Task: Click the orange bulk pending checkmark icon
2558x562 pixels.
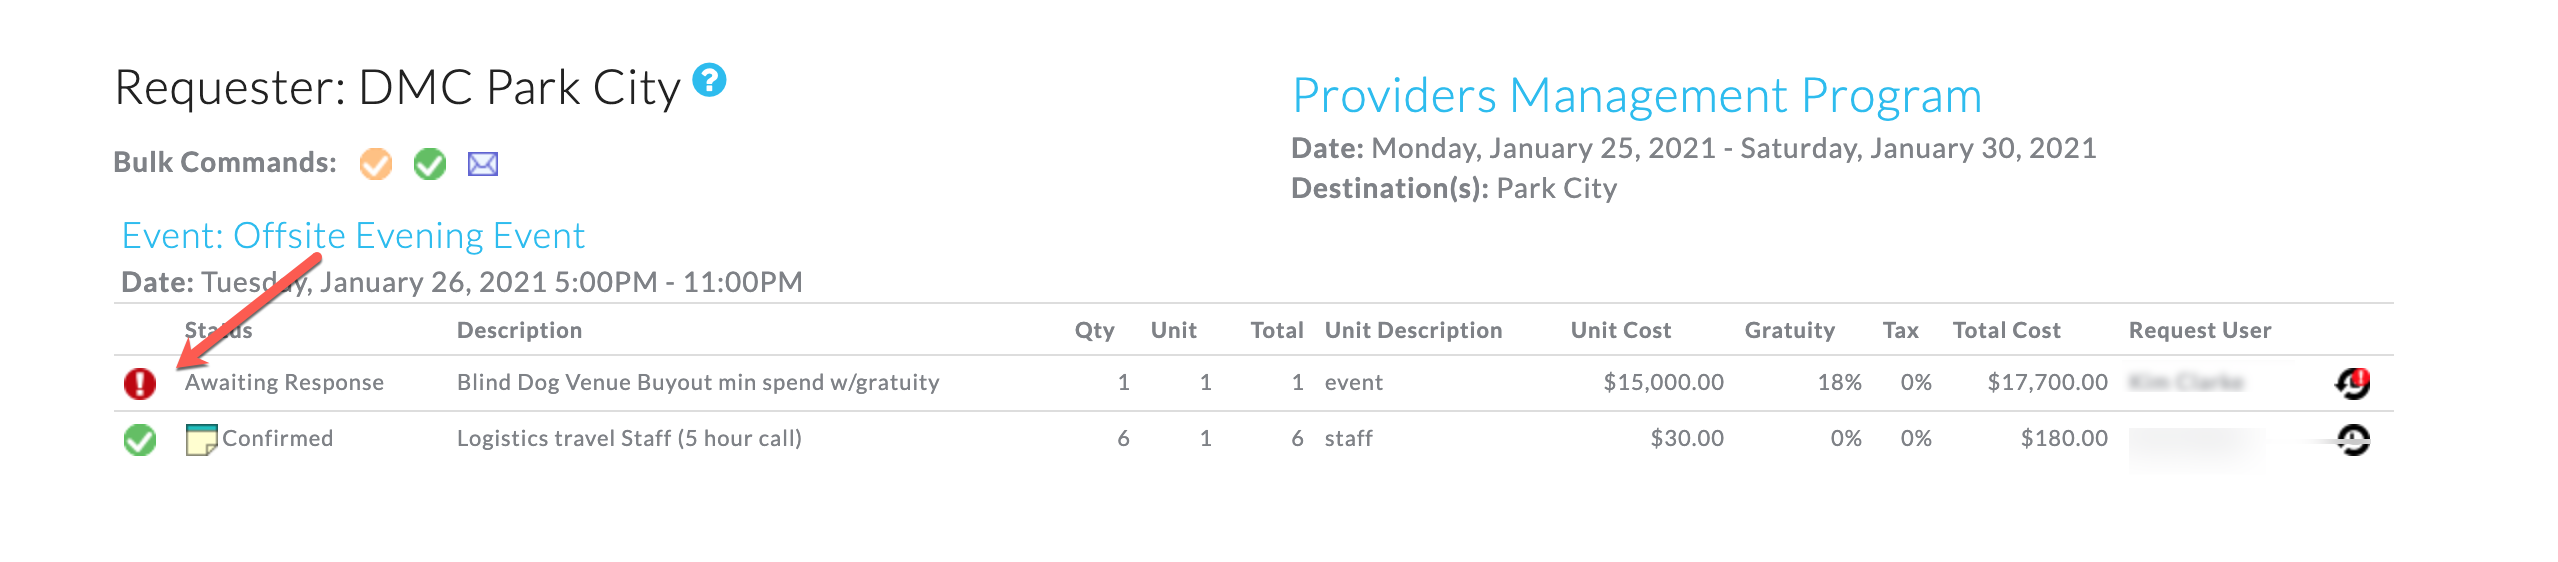Action: [x=376, y=163]
